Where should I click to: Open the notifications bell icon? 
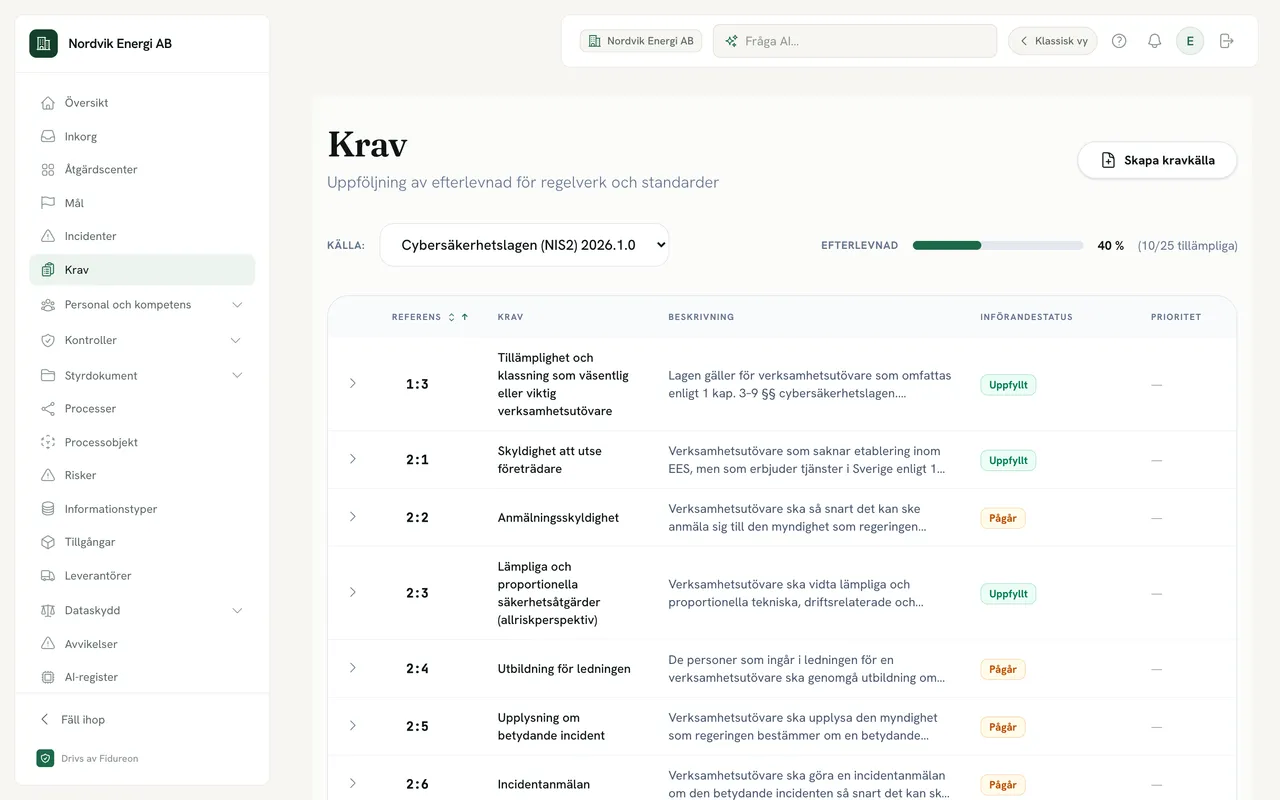1154,41
